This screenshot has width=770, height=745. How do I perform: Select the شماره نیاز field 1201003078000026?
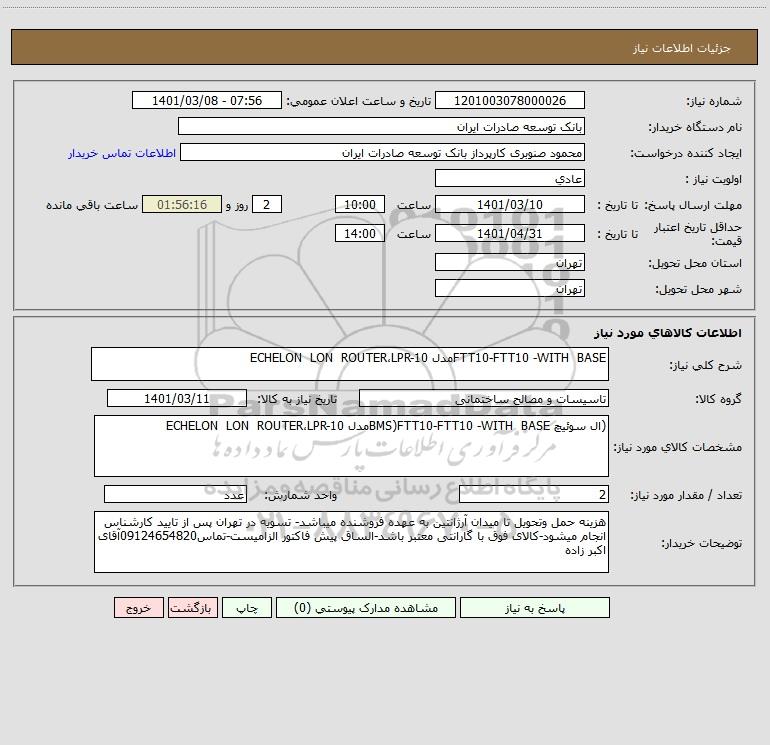click(x=510, y=101)
